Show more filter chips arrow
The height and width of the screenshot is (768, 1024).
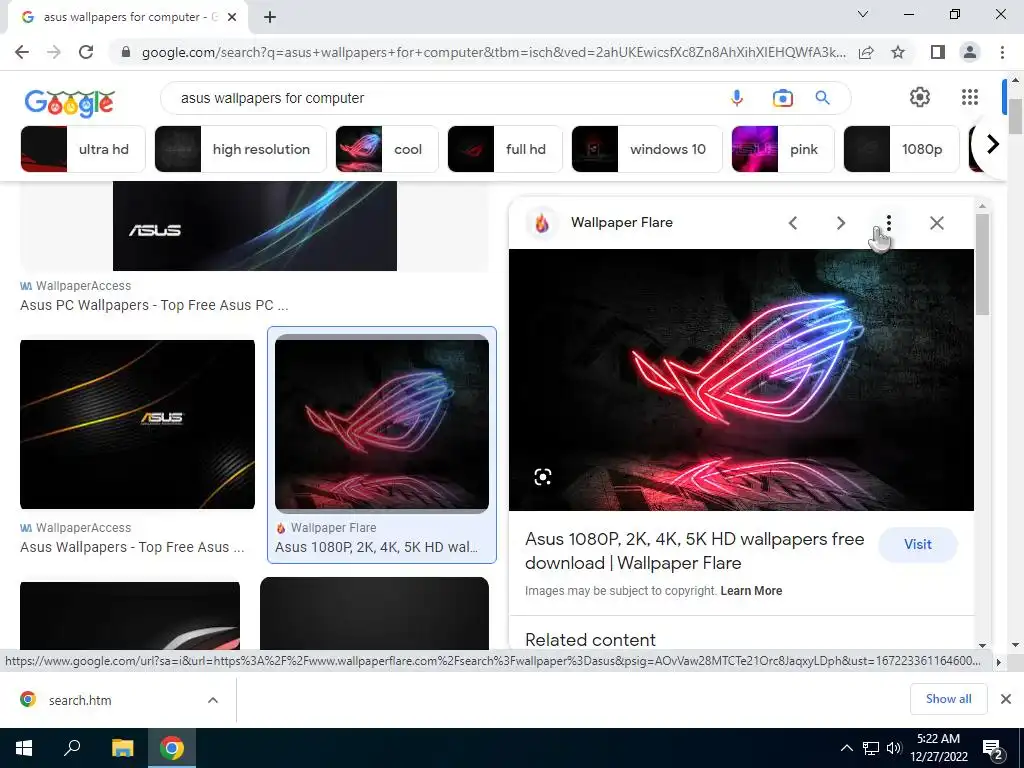[993, 144]
